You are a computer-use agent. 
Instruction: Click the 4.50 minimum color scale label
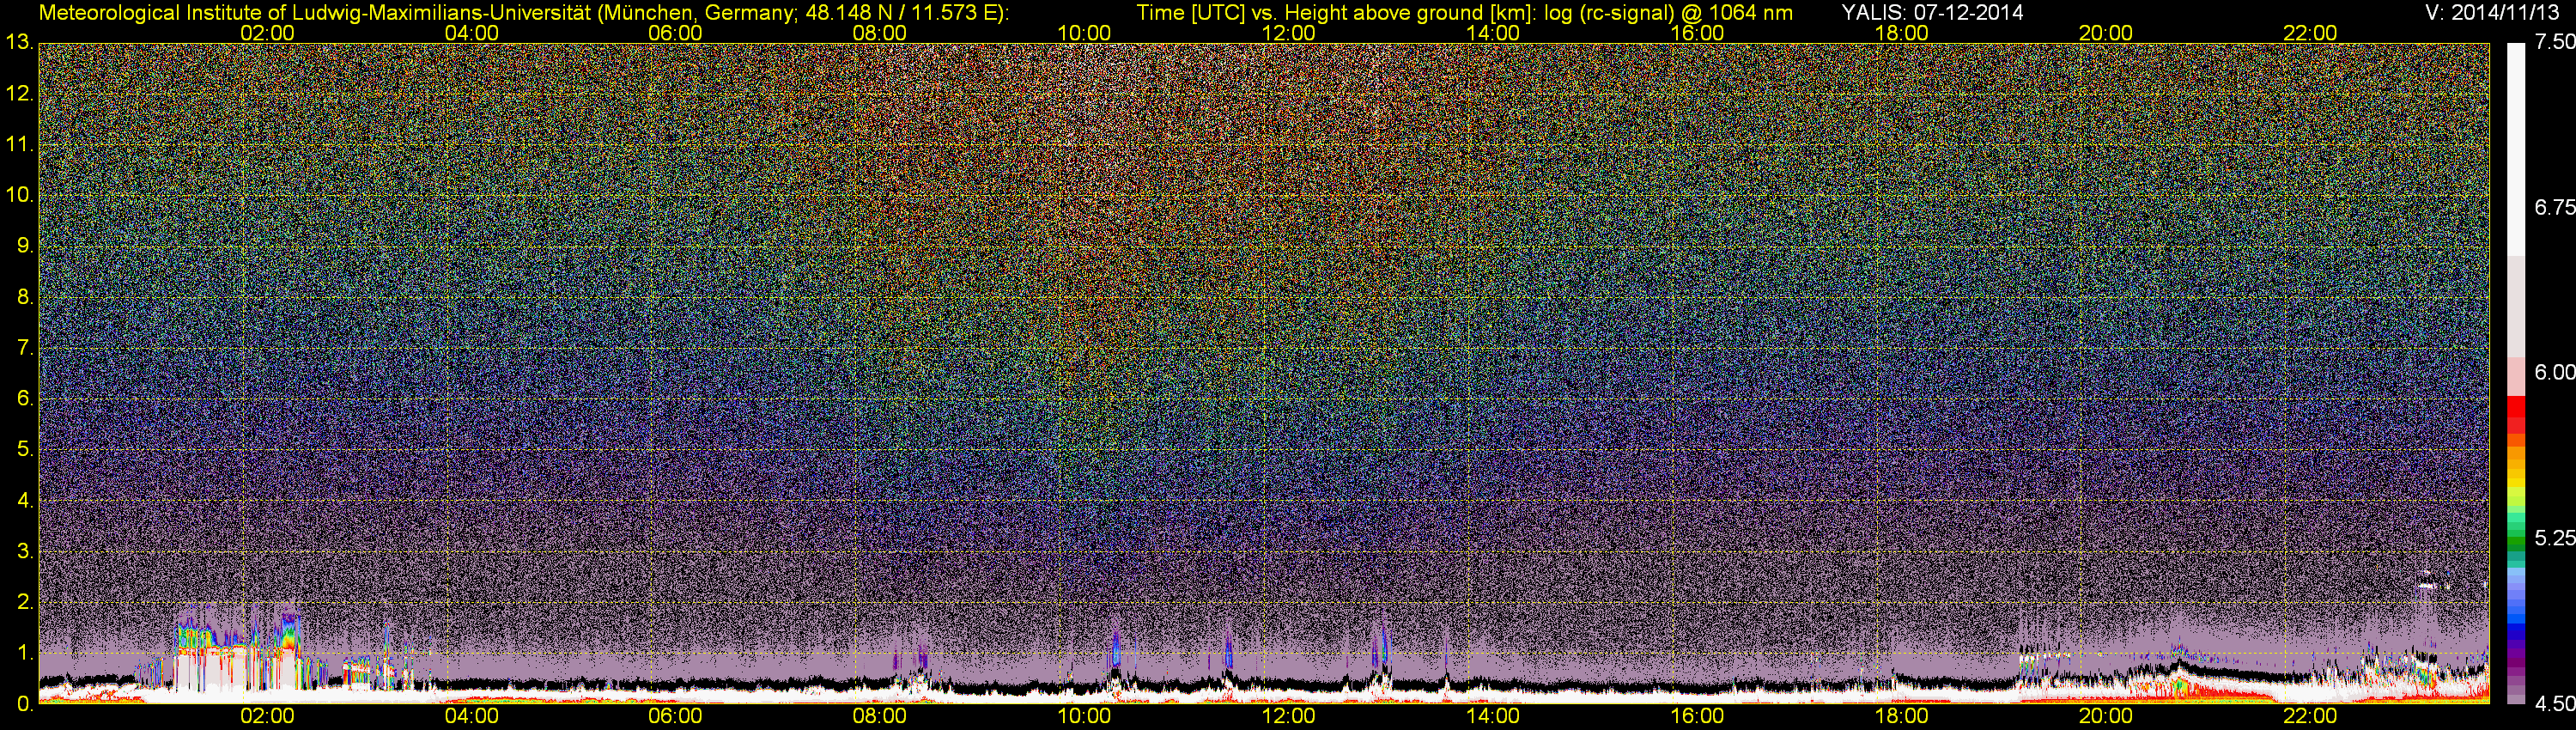coord(2554,704)
